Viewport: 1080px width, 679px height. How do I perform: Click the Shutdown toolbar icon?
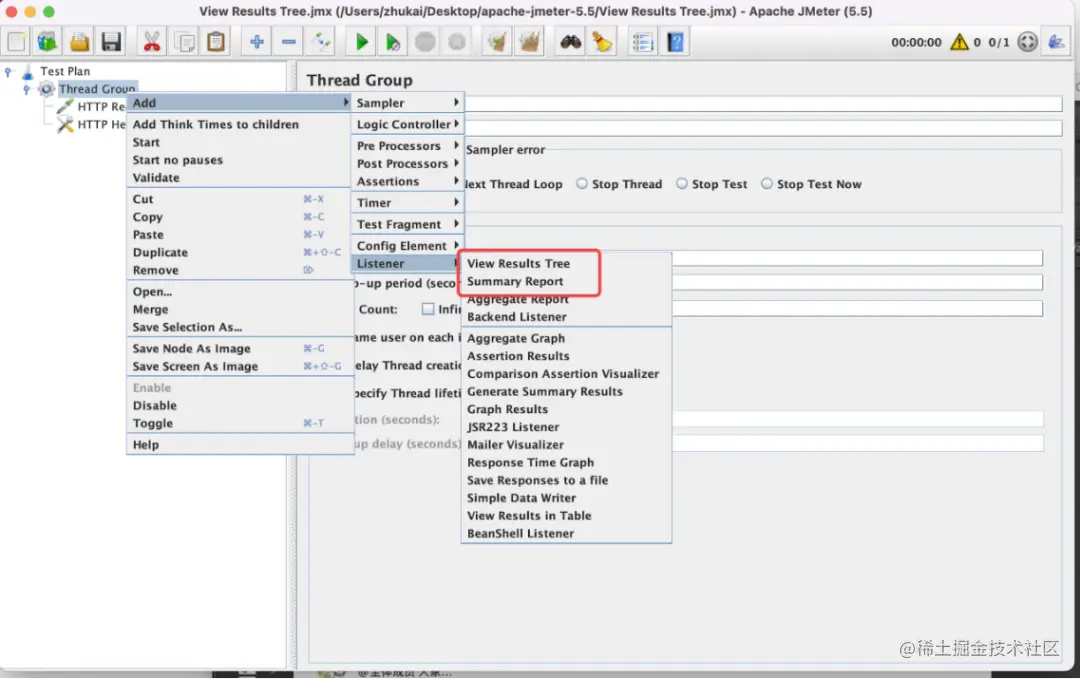(x=457, y=42)
